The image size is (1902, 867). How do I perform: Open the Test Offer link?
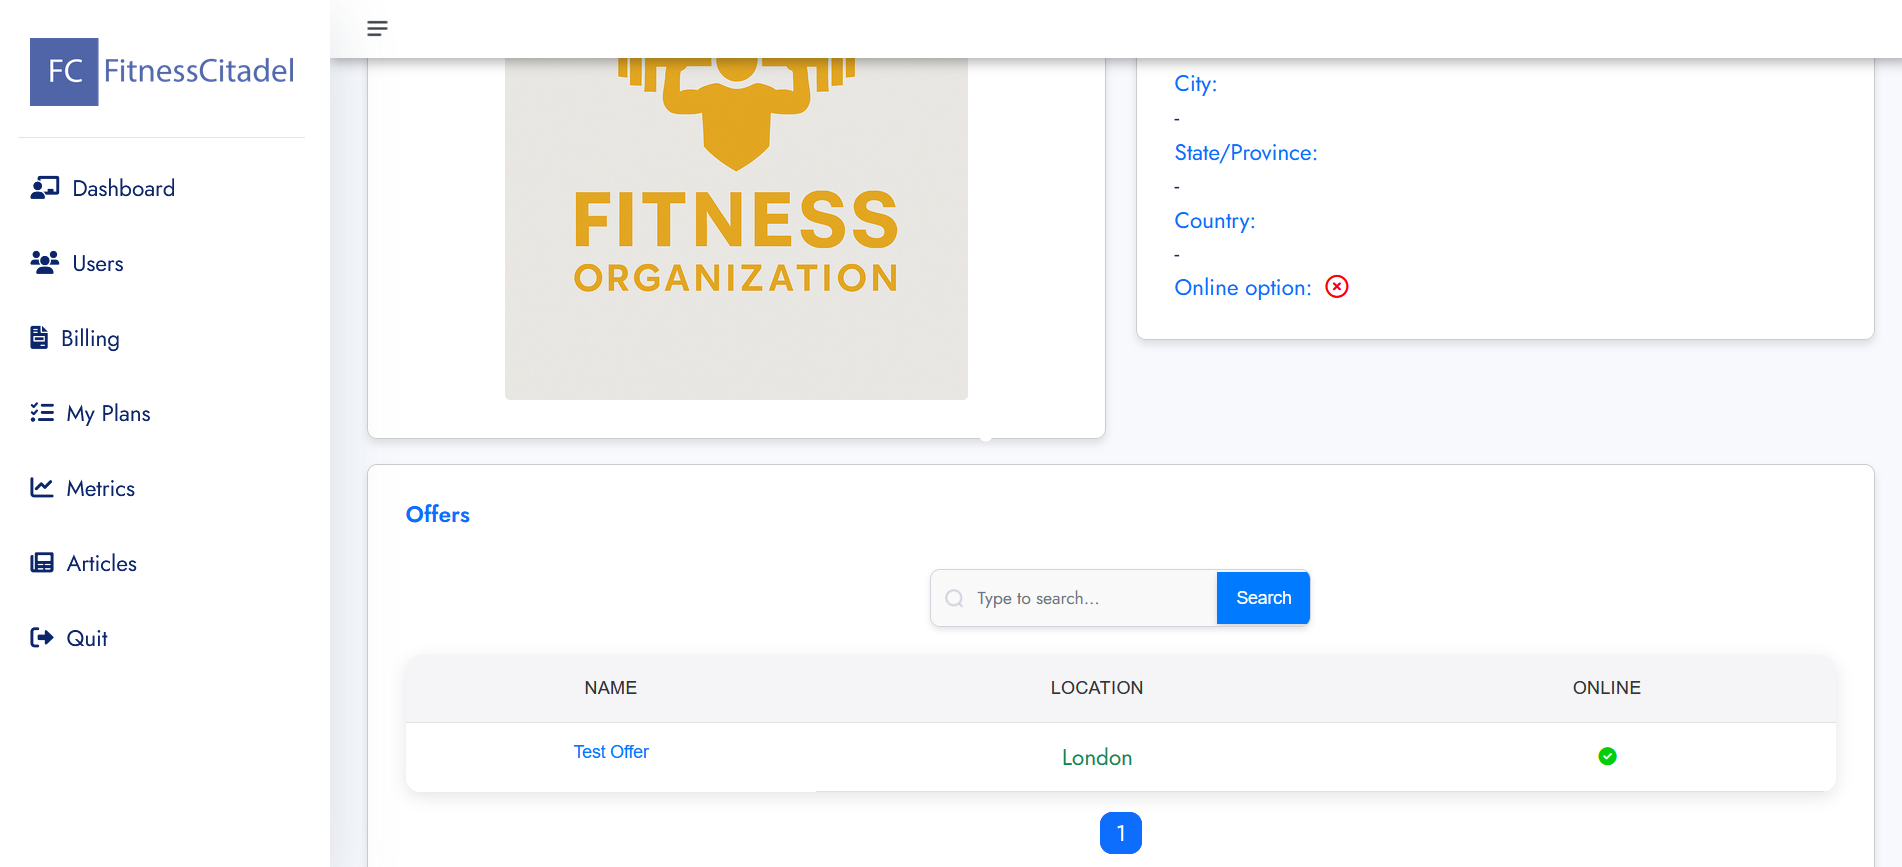pyautogui.click(x=611, y=752)
